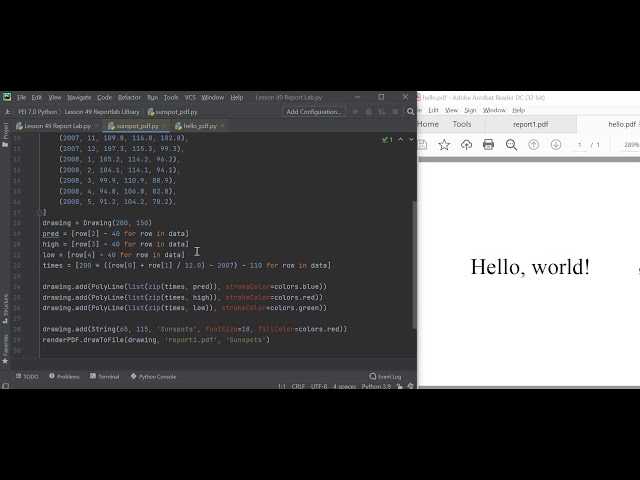Open the Favorites tool window

(5, 349)
